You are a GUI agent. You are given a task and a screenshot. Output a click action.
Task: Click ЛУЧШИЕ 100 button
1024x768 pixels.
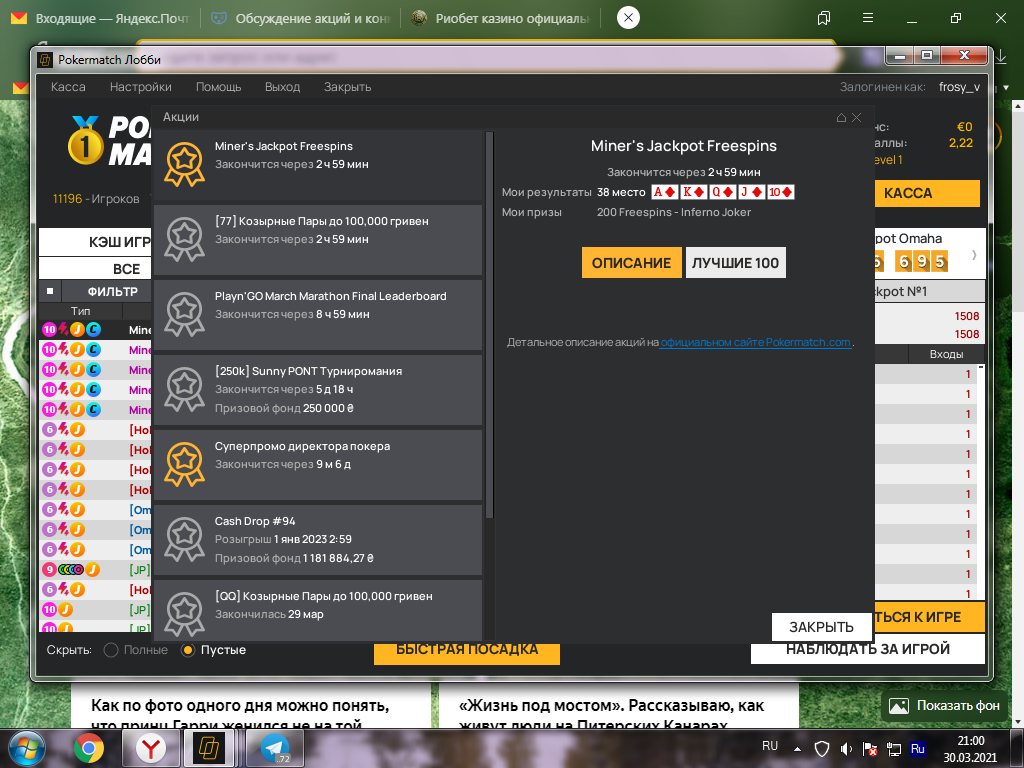point(735,263)
